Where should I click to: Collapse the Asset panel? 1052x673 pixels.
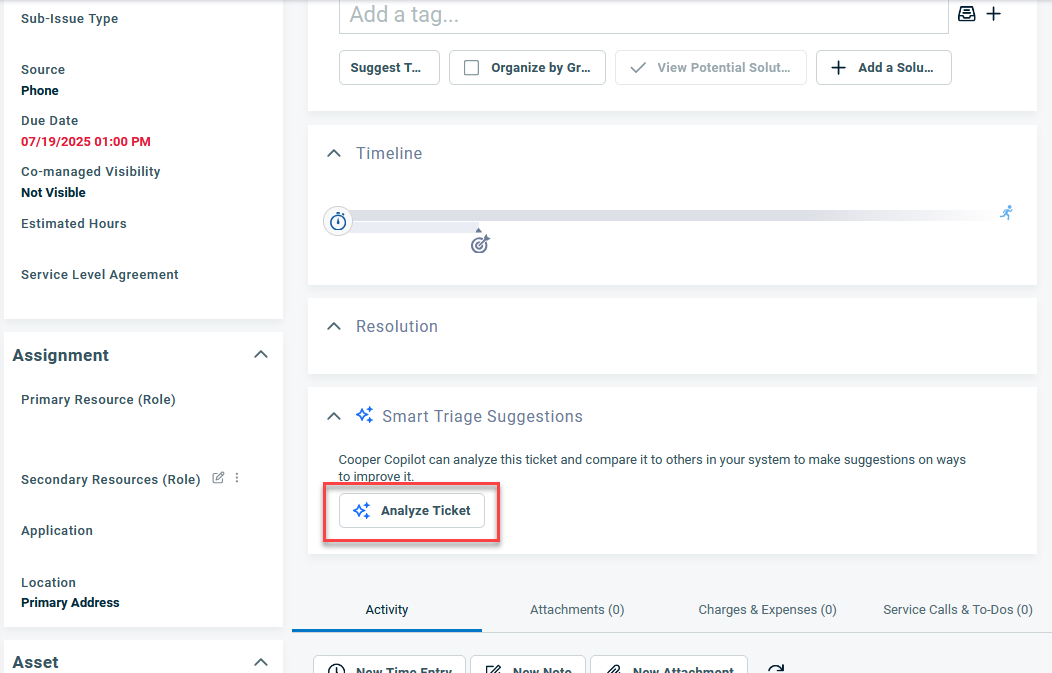point(261,662)
